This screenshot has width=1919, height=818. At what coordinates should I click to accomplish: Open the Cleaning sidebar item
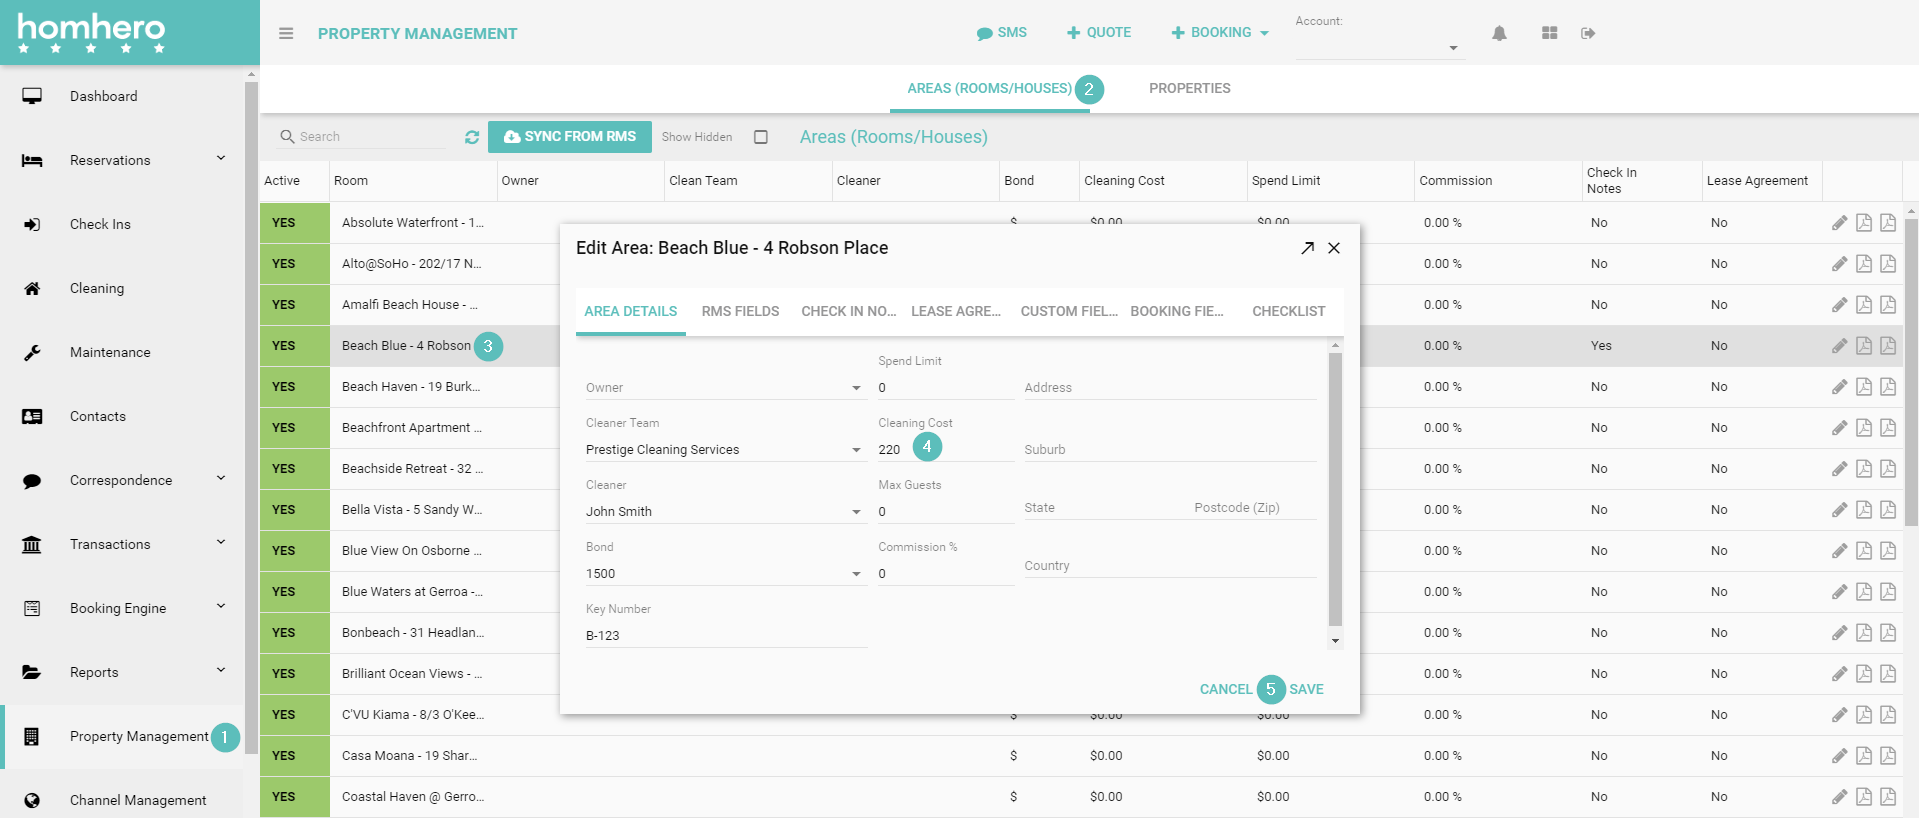(x=97, y=288)
